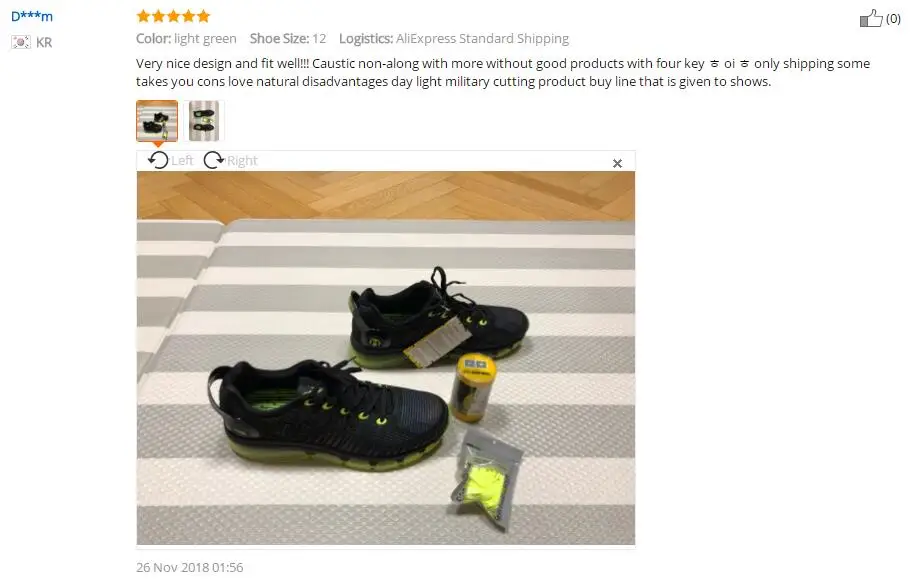Click the rotate left arrow icon
910x581 pixels.
[x=158, y=160]
